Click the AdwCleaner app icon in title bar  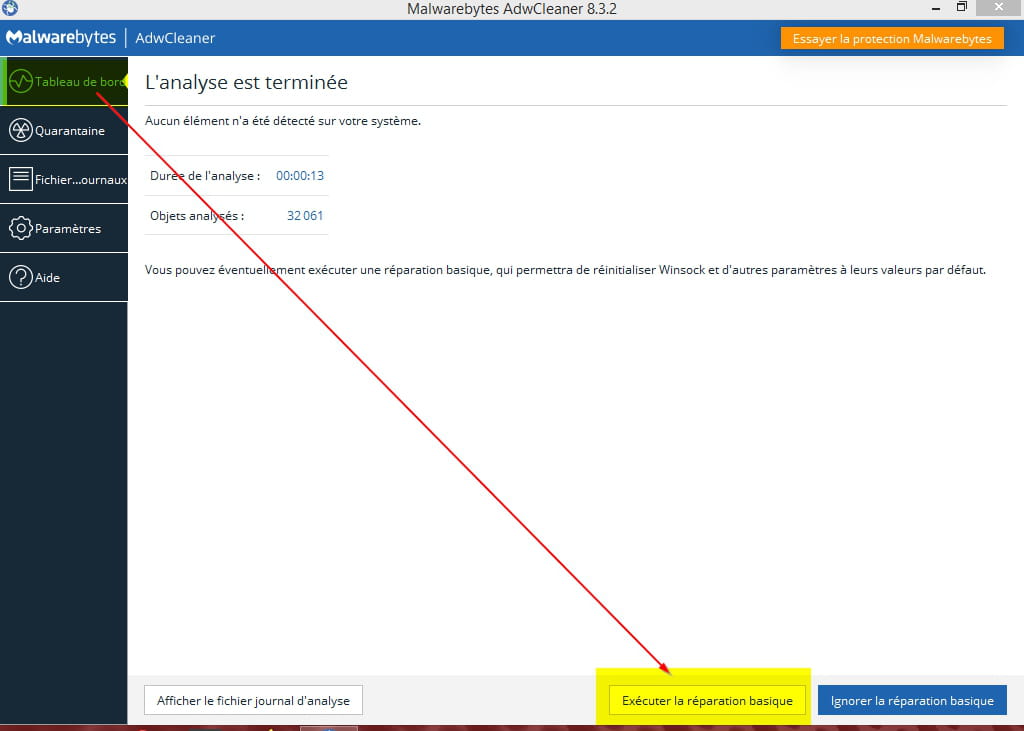[x=10, y=8]
